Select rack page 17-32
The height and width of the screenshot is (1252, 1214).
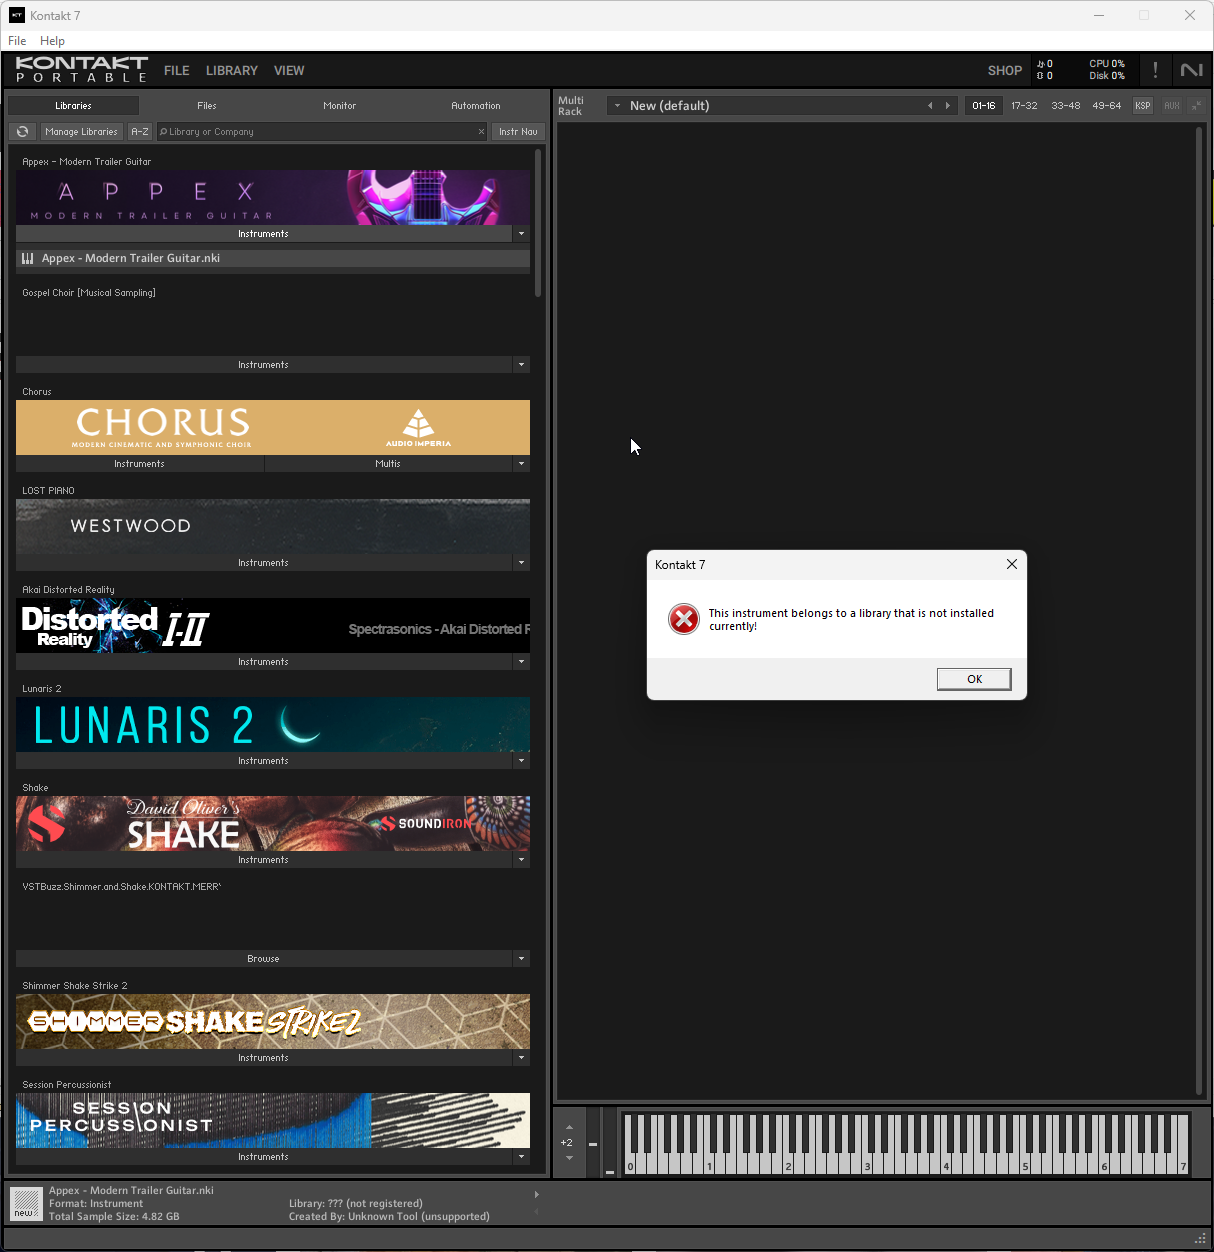[x=1024, y=105]
